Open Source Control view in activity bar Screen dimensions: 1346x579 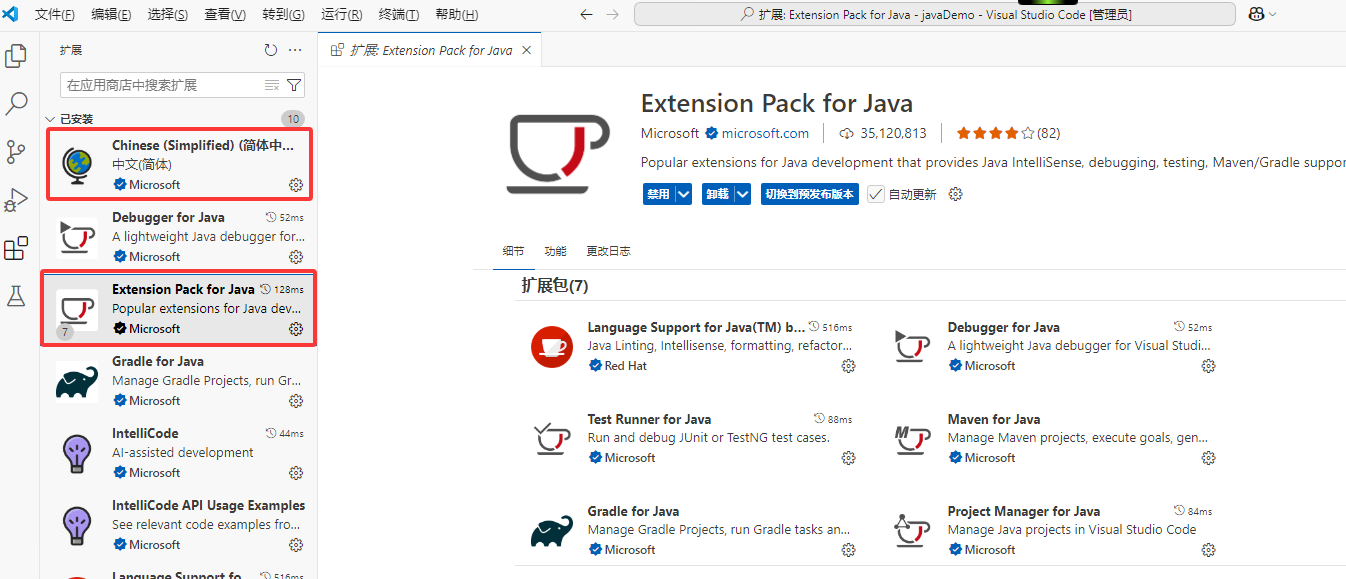[16, 152]
